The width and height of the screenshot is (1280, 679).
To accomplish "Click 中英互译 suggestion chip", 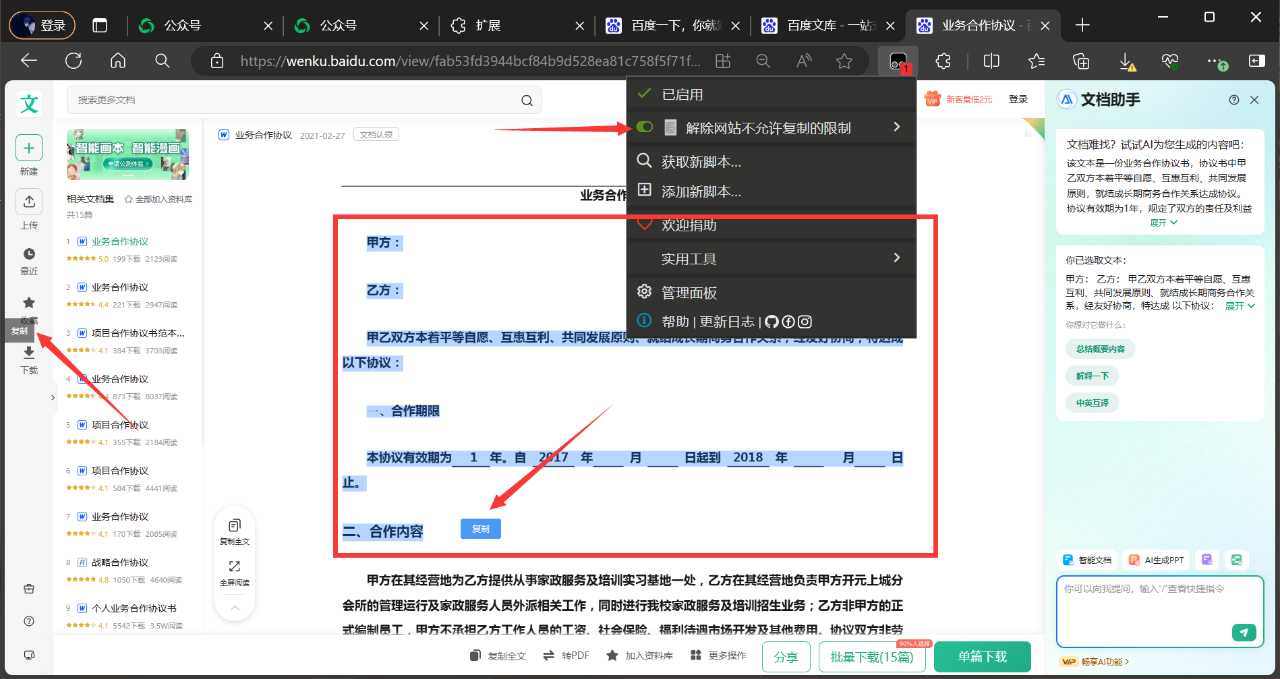I will click(x=1092, y=403).
